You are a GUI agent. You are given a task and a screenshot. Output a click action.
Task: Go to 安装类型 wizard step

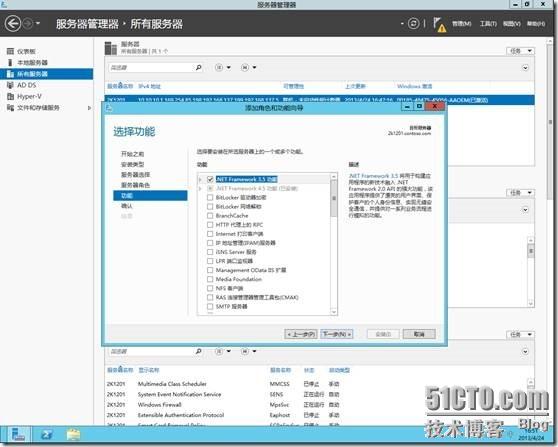tap(132, 164)
